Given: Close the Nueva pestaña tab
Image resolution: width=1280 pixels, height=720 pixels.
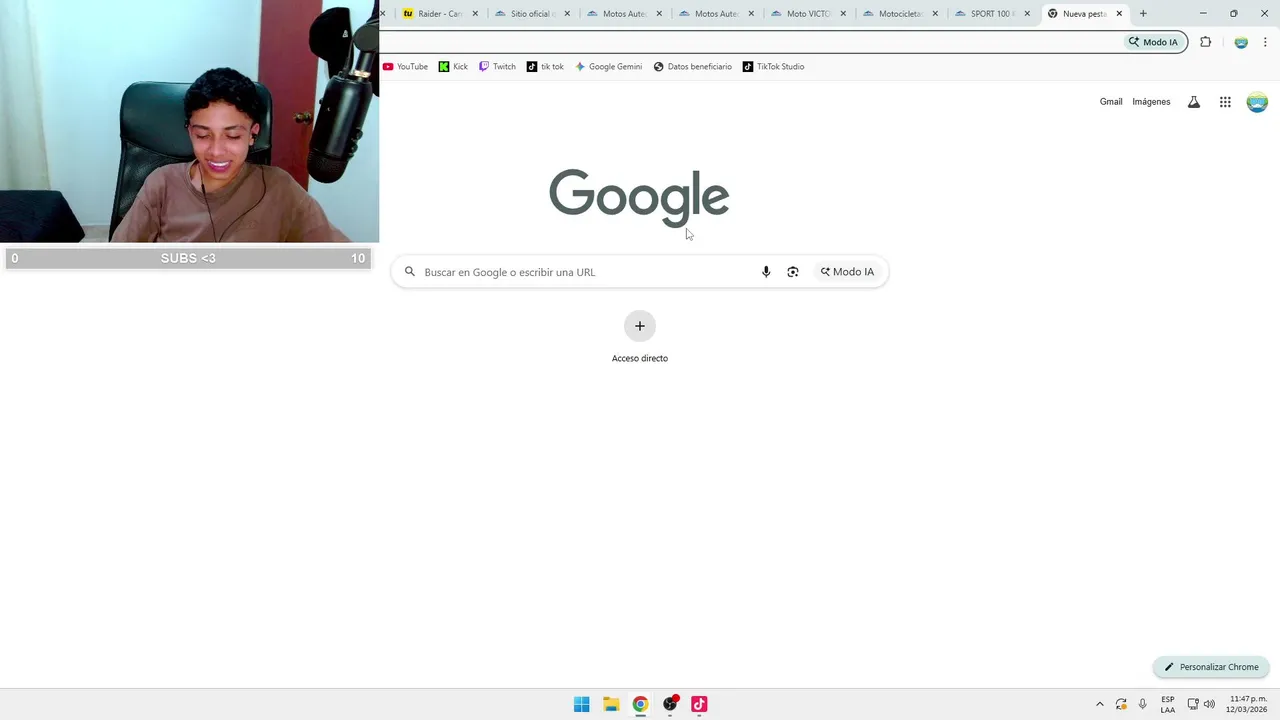Looking at the screenshot, I should tap(1119, 14).
